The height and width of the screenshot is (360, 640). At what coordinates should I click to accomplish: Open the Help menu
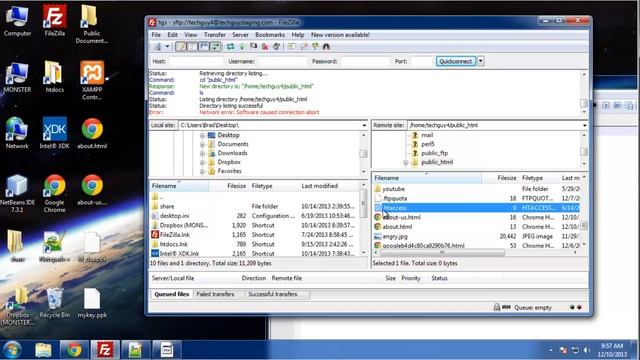pyautogui.click(x=298, y=35)
